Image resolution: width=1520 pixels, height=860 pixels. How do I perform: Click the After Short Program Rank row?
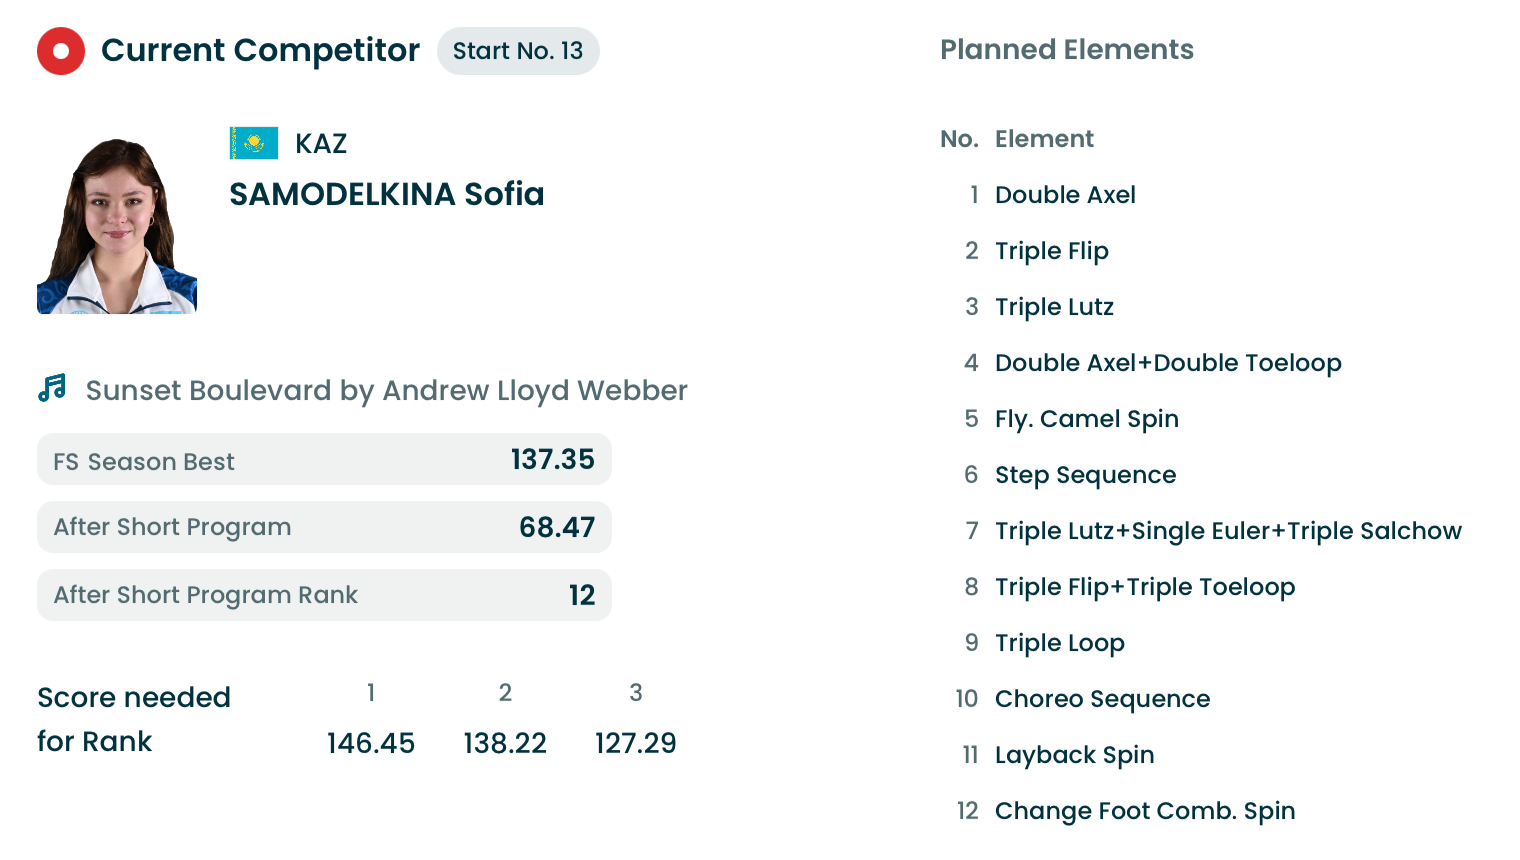(x=324, y=595)
